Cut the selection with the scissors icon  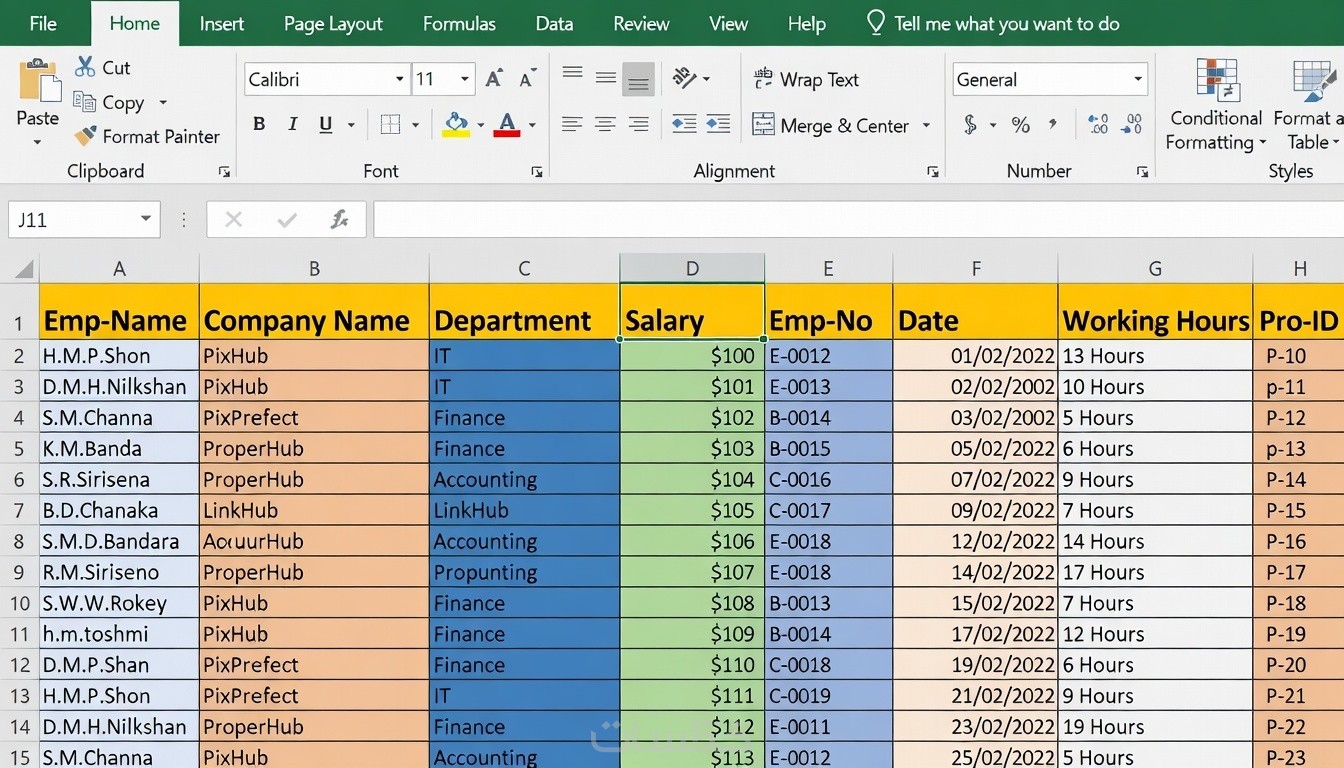[85, 67]
